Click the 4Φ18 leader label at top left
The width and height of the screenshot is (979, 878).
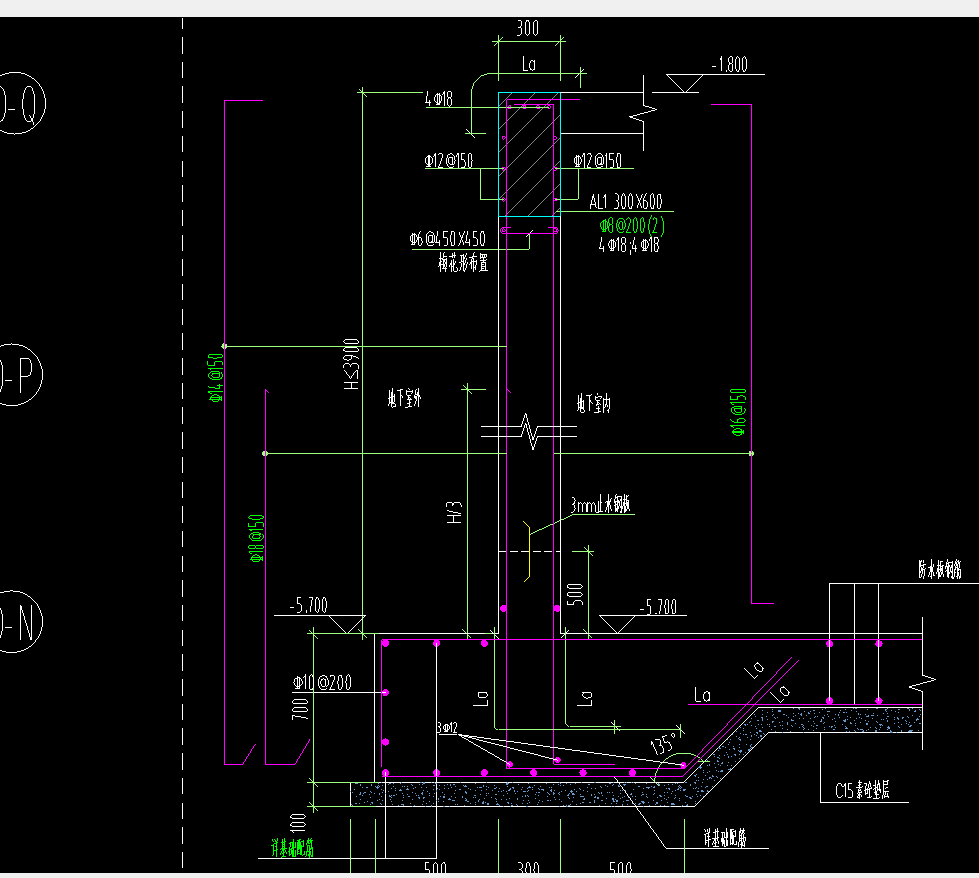click(439, 99)
